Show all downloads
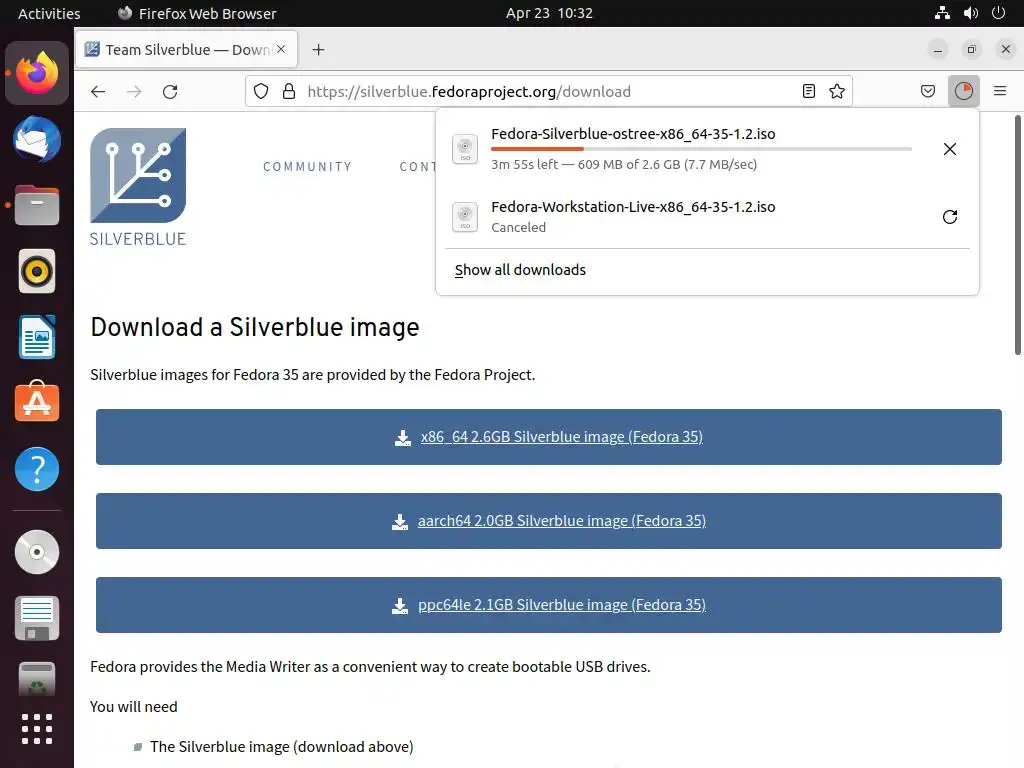 520,270
